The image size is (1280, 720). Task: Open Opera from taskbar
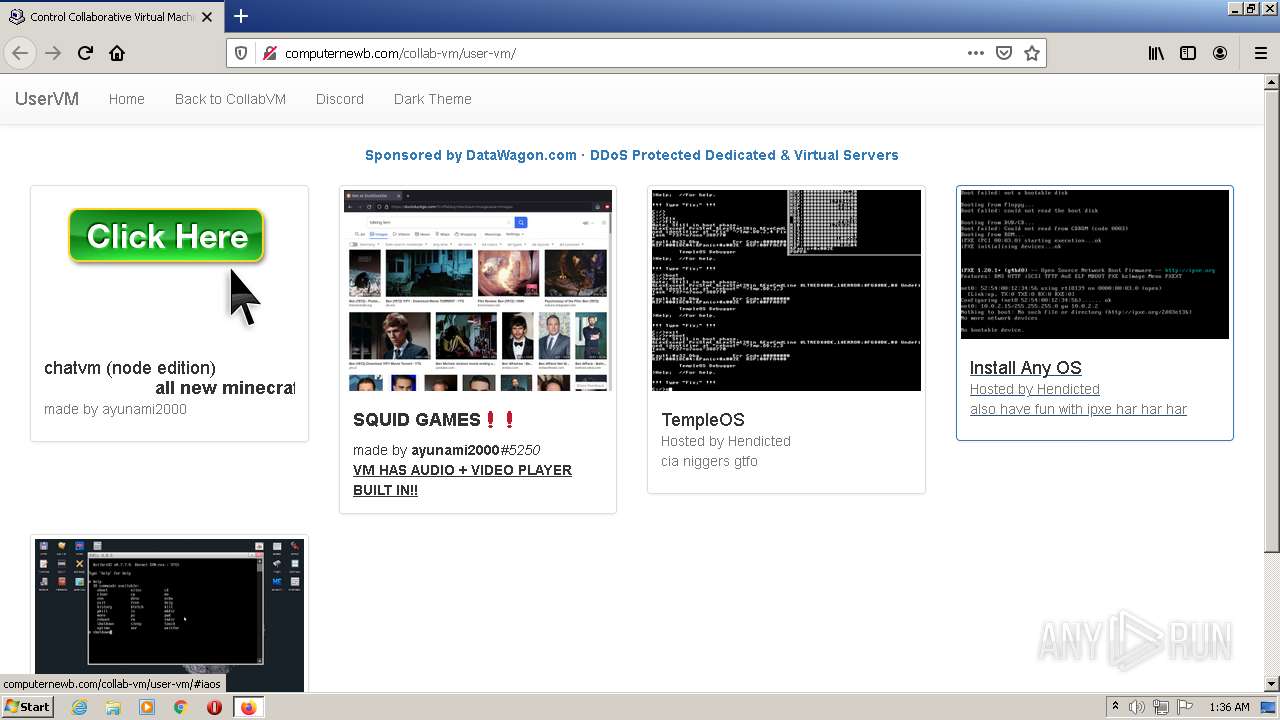(214, 707)
